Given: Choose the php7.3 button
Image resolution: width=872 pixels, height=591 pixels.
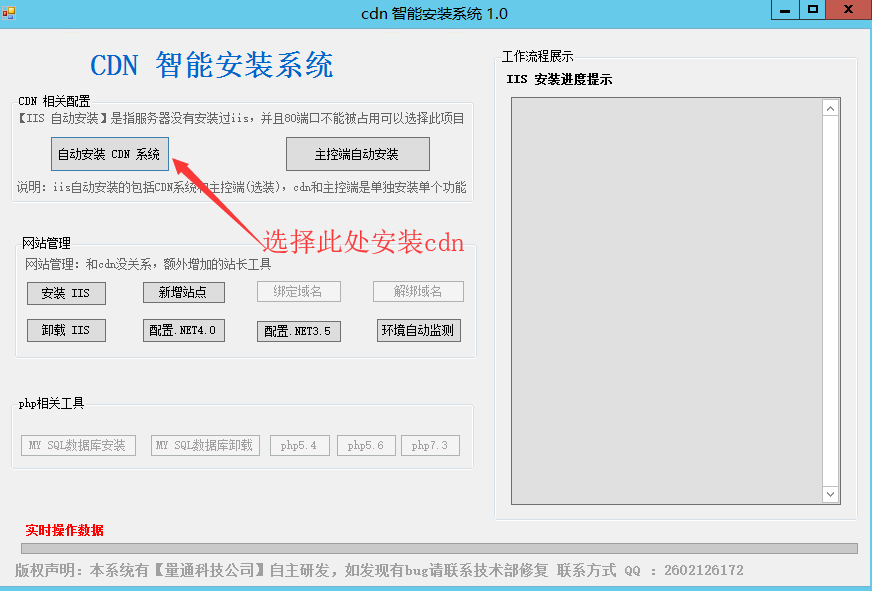Looking at the screenshot, I should (430, 445).
